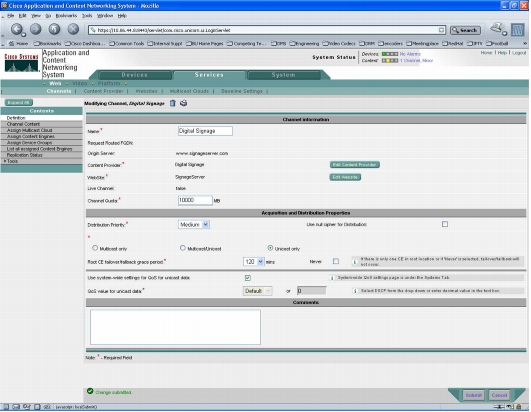Uncheck Use system-wide settings for QoS
This screenshot has width=531, height=412.
click(248, 278)
